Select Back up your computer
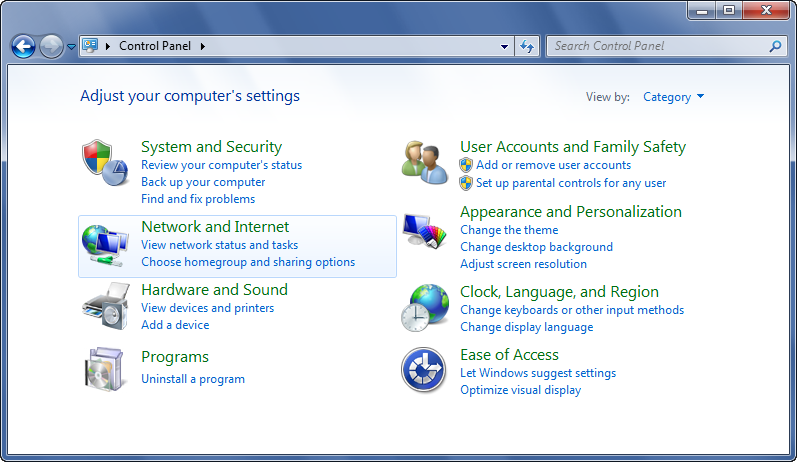 click(203, 182)
